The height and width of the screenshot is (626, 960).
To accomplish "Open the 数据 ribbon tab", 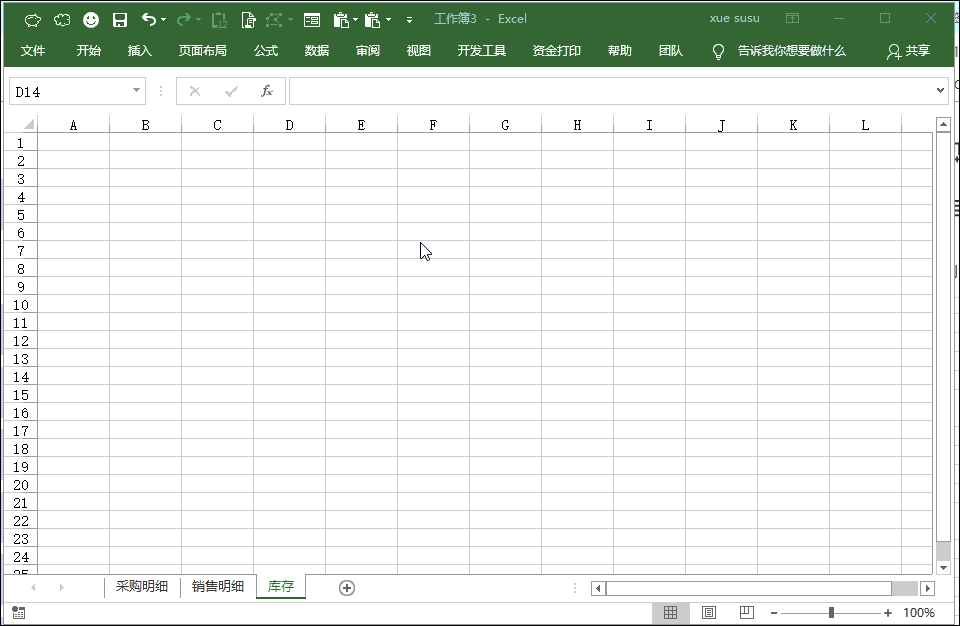I will tap(316, 51).
